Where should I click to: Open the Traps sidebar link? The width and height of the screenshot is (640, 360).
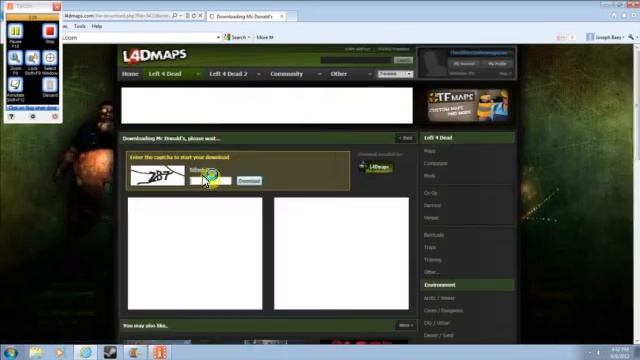click(x=430, y=247)
